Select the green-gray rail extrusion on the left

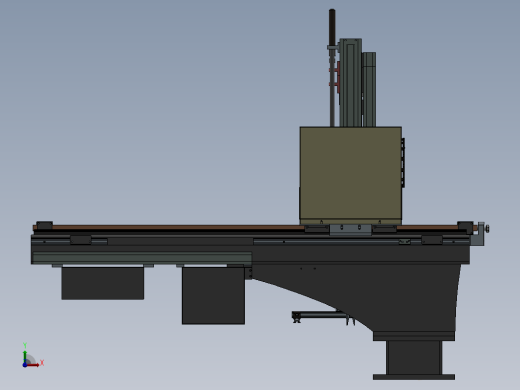pyautogui.click(x=142, y=257)
